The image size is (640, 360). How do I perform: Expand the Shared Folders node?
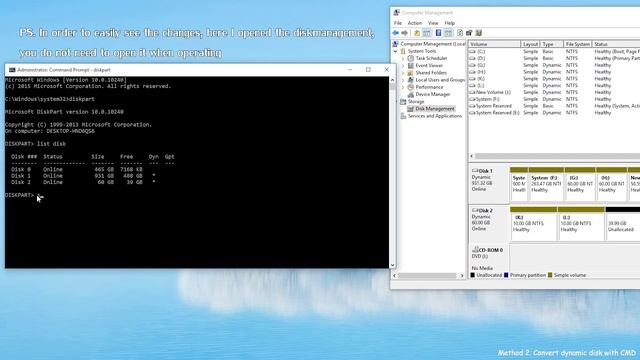click(x=403, y=73)
